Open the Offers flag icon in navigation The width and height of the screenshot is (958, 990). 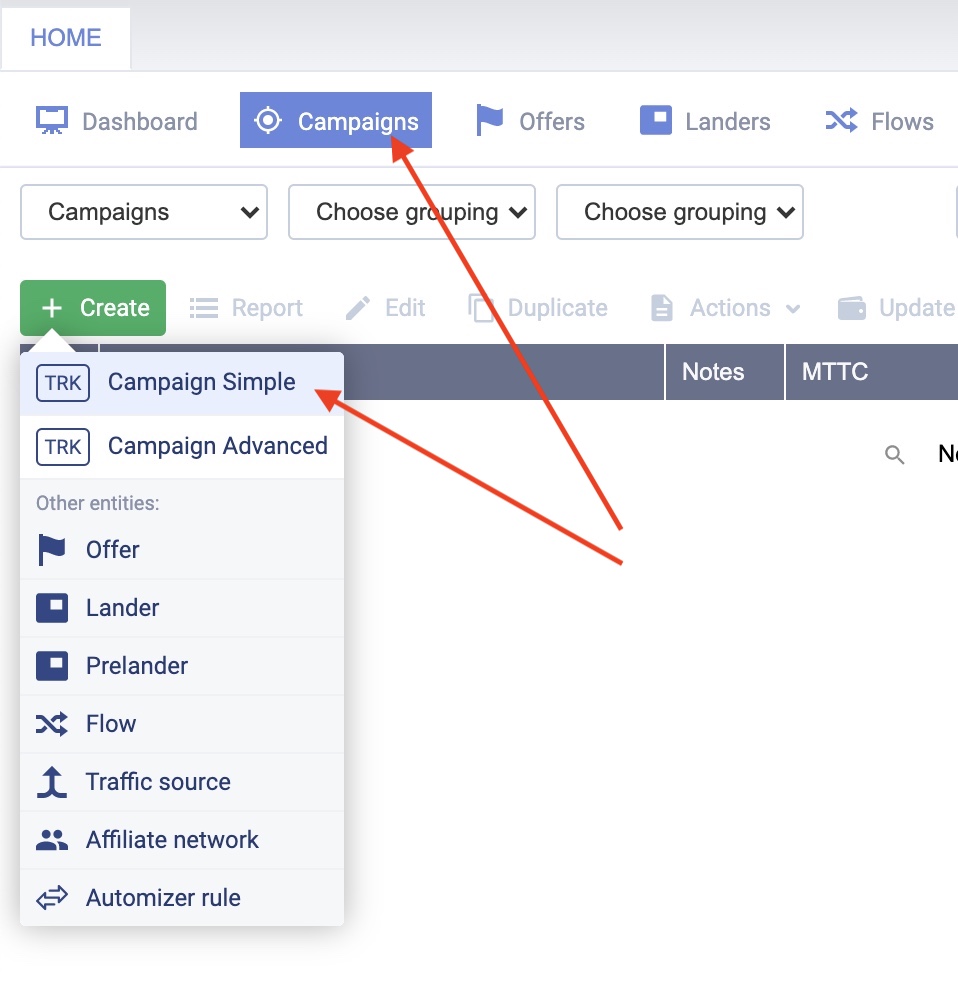coord(489,121)
